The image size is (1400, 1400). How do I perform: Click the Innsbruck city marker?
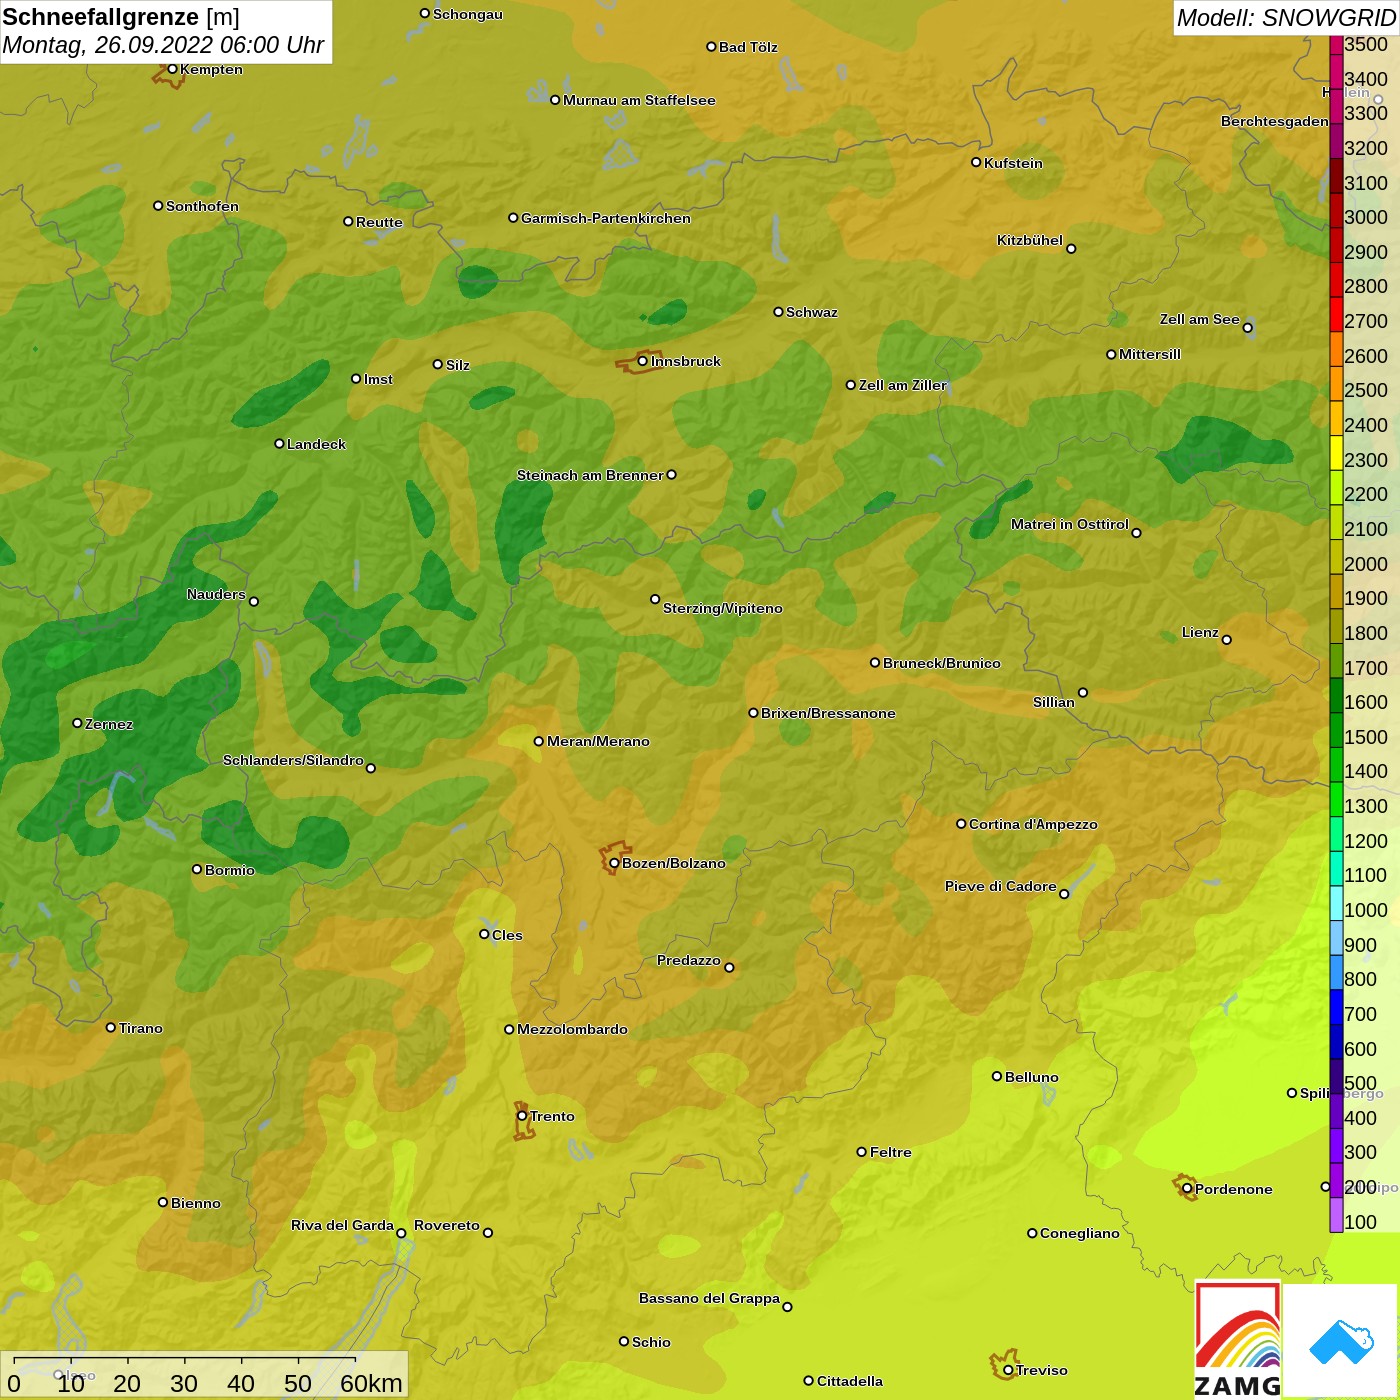tap(643, 361)
